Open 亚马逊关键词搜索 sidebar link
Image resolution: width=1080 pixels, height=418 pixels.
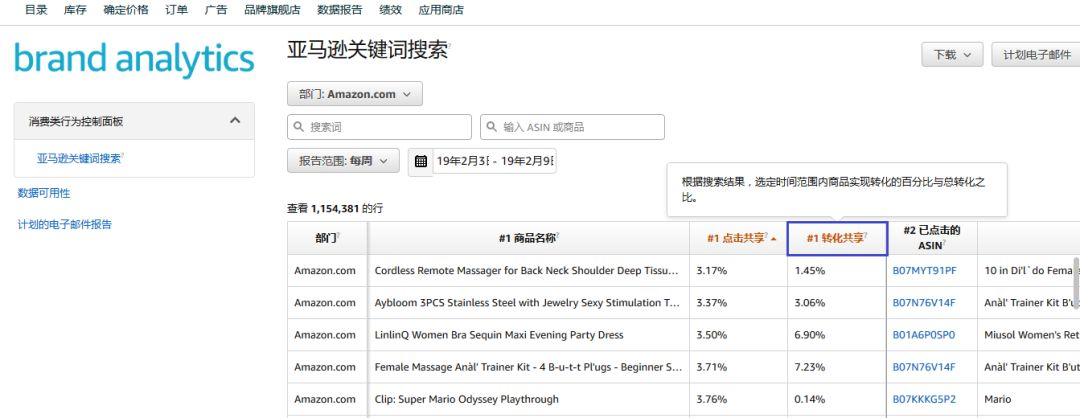[80, 158]
